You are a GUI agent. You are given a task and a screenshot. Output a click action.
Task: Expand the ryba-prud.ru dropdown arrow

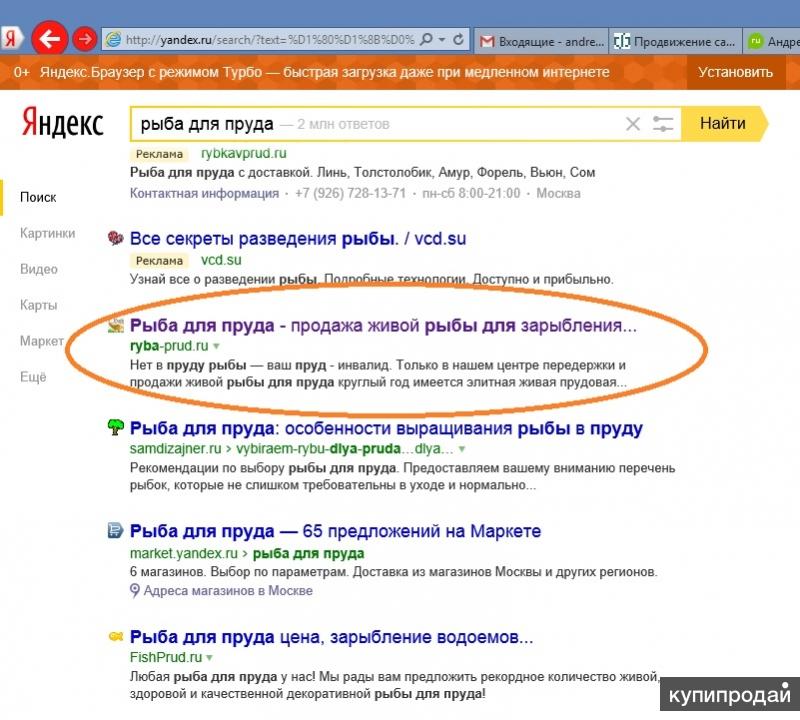pyautogui.click(x=216, y=346)
